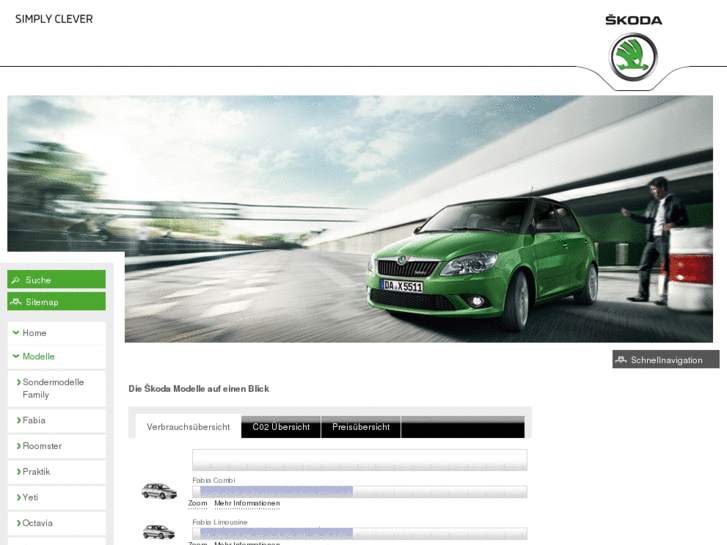Switch to the C02 Übersicht tab
727x545 pixels.
281,427
